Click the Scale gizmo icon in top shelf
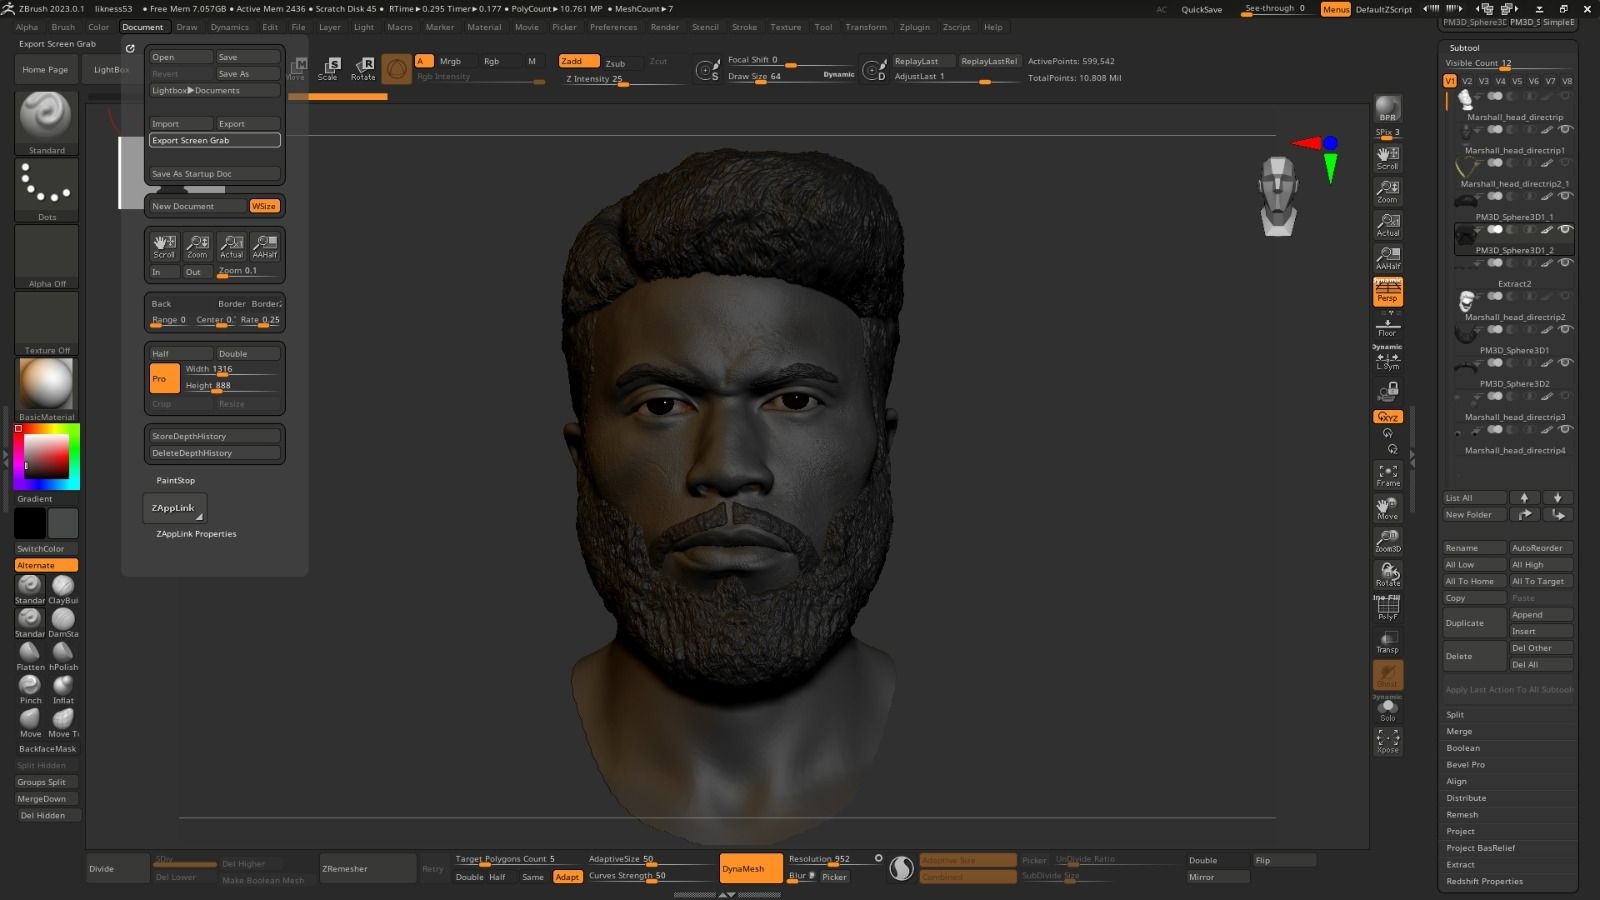This screenshot has width=1600, height=900. (329, 68)
